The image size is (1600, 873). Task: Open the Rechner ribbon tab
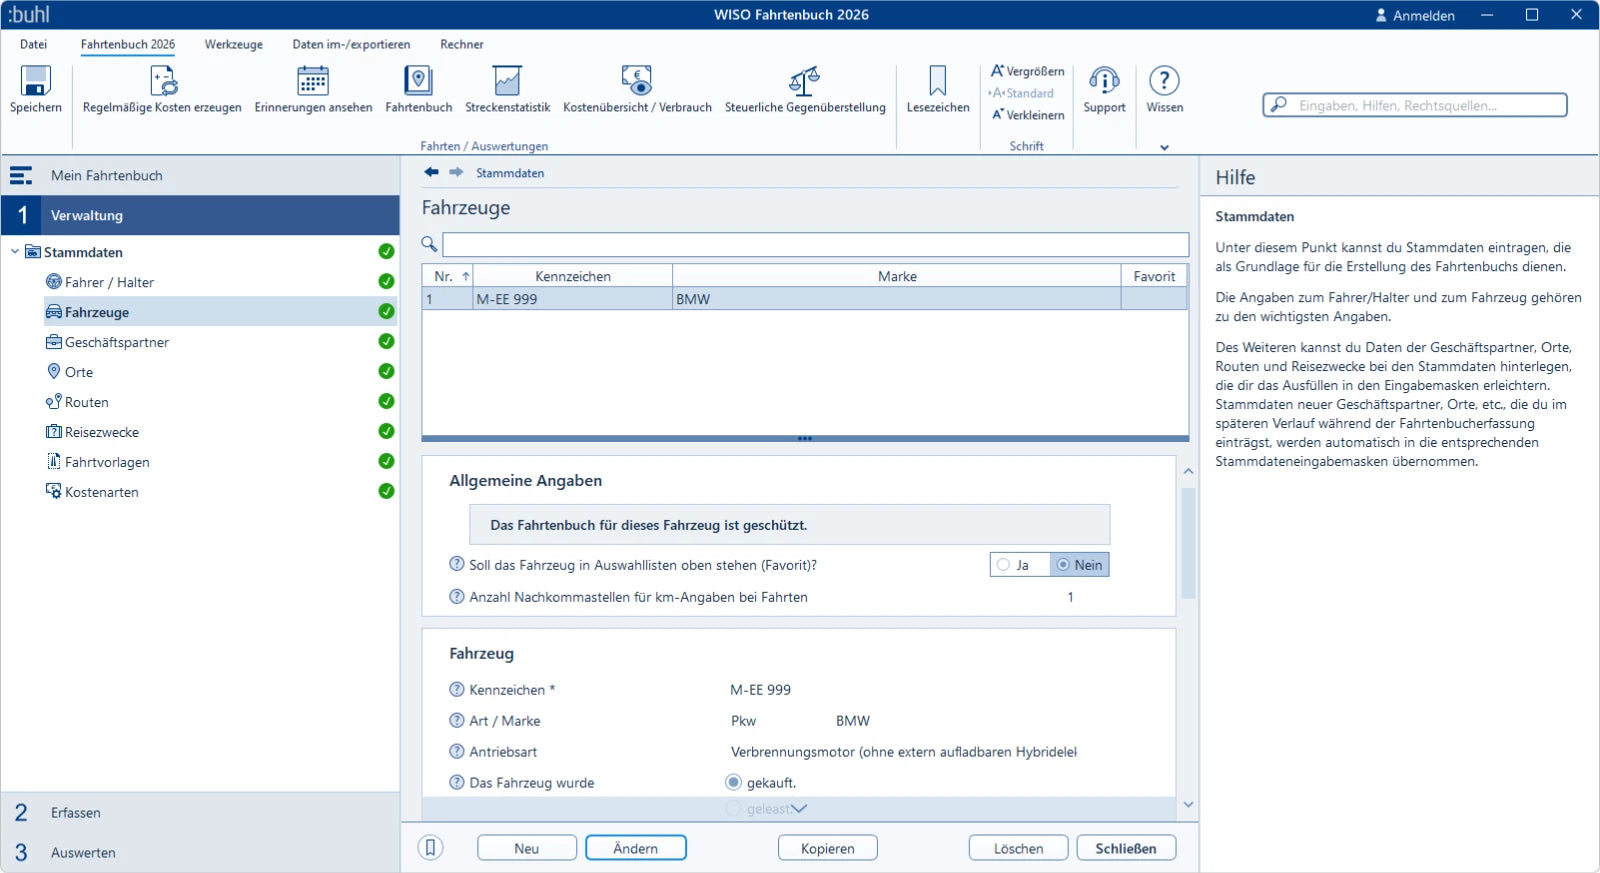[461, 44]
